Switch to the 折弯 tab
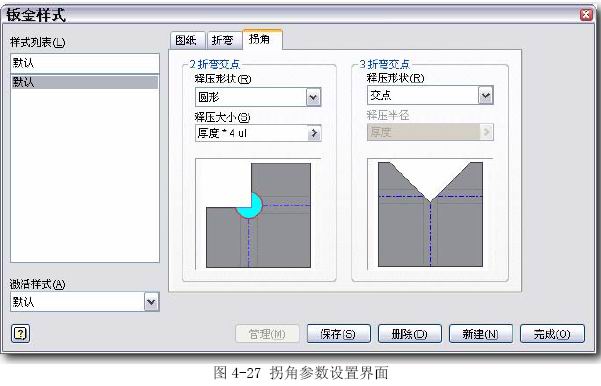The width and height of the screenshot is (601, 386). pos(223,40)
